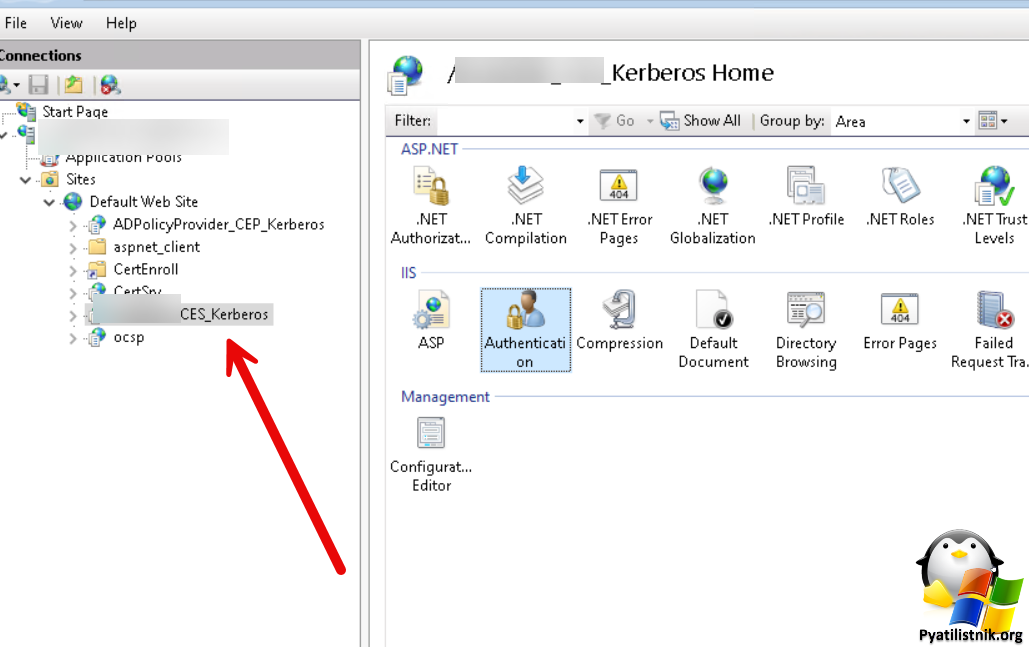
Task: Open .NET Roles feature
Action: (900, 197)
